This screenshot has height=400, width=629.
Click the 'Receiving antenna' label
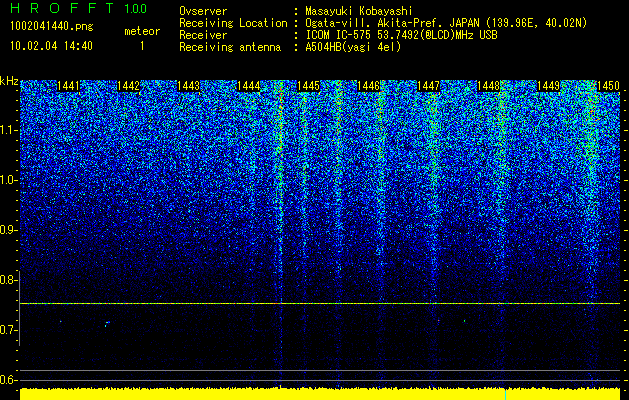[x=230, y=47]
